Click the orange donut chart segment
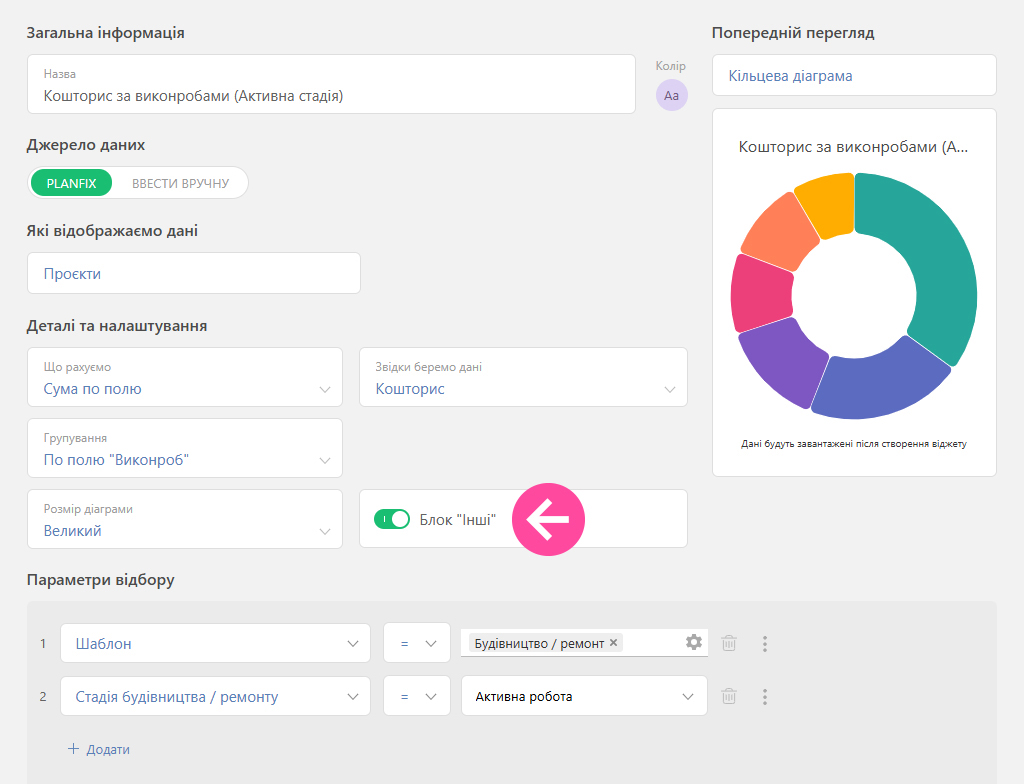1024x784 pixels. coord(778,233)
